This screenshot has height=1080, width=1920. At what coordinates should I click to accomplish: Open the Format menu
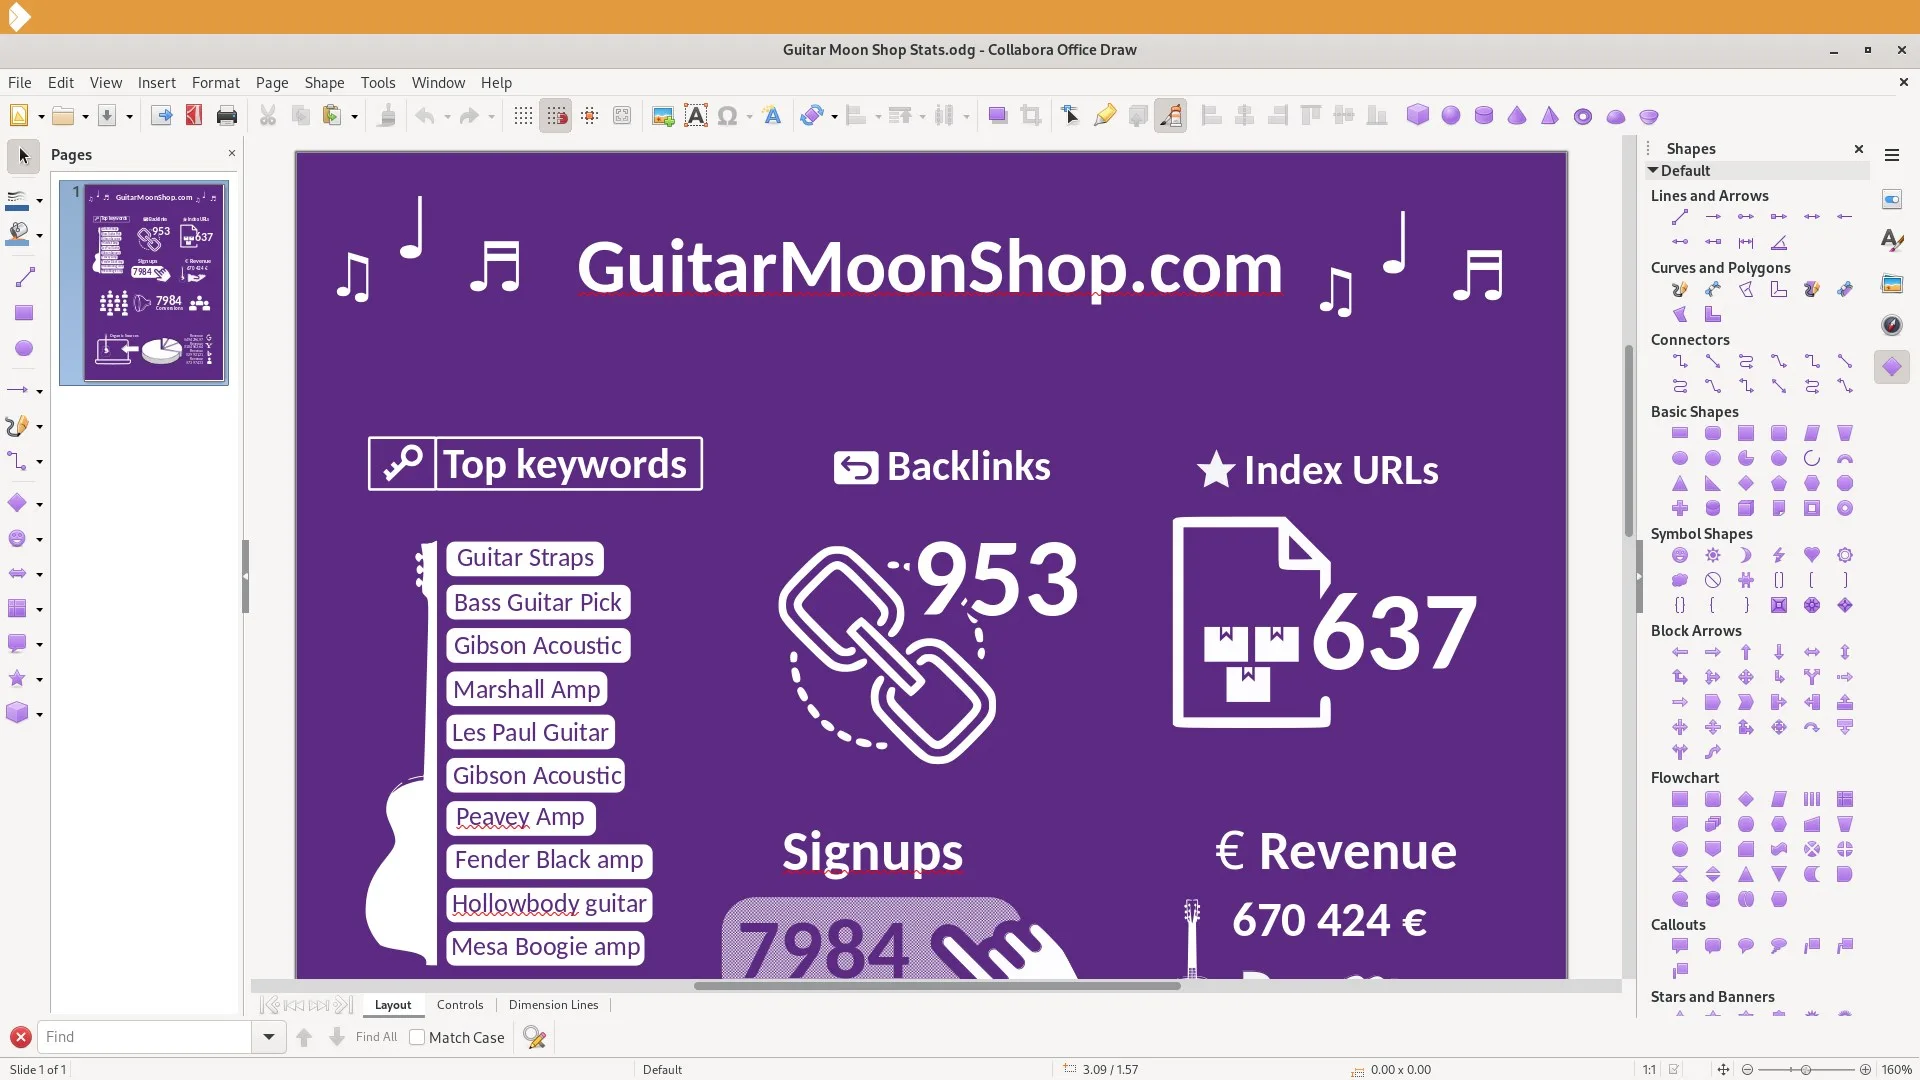click(216, 83)
